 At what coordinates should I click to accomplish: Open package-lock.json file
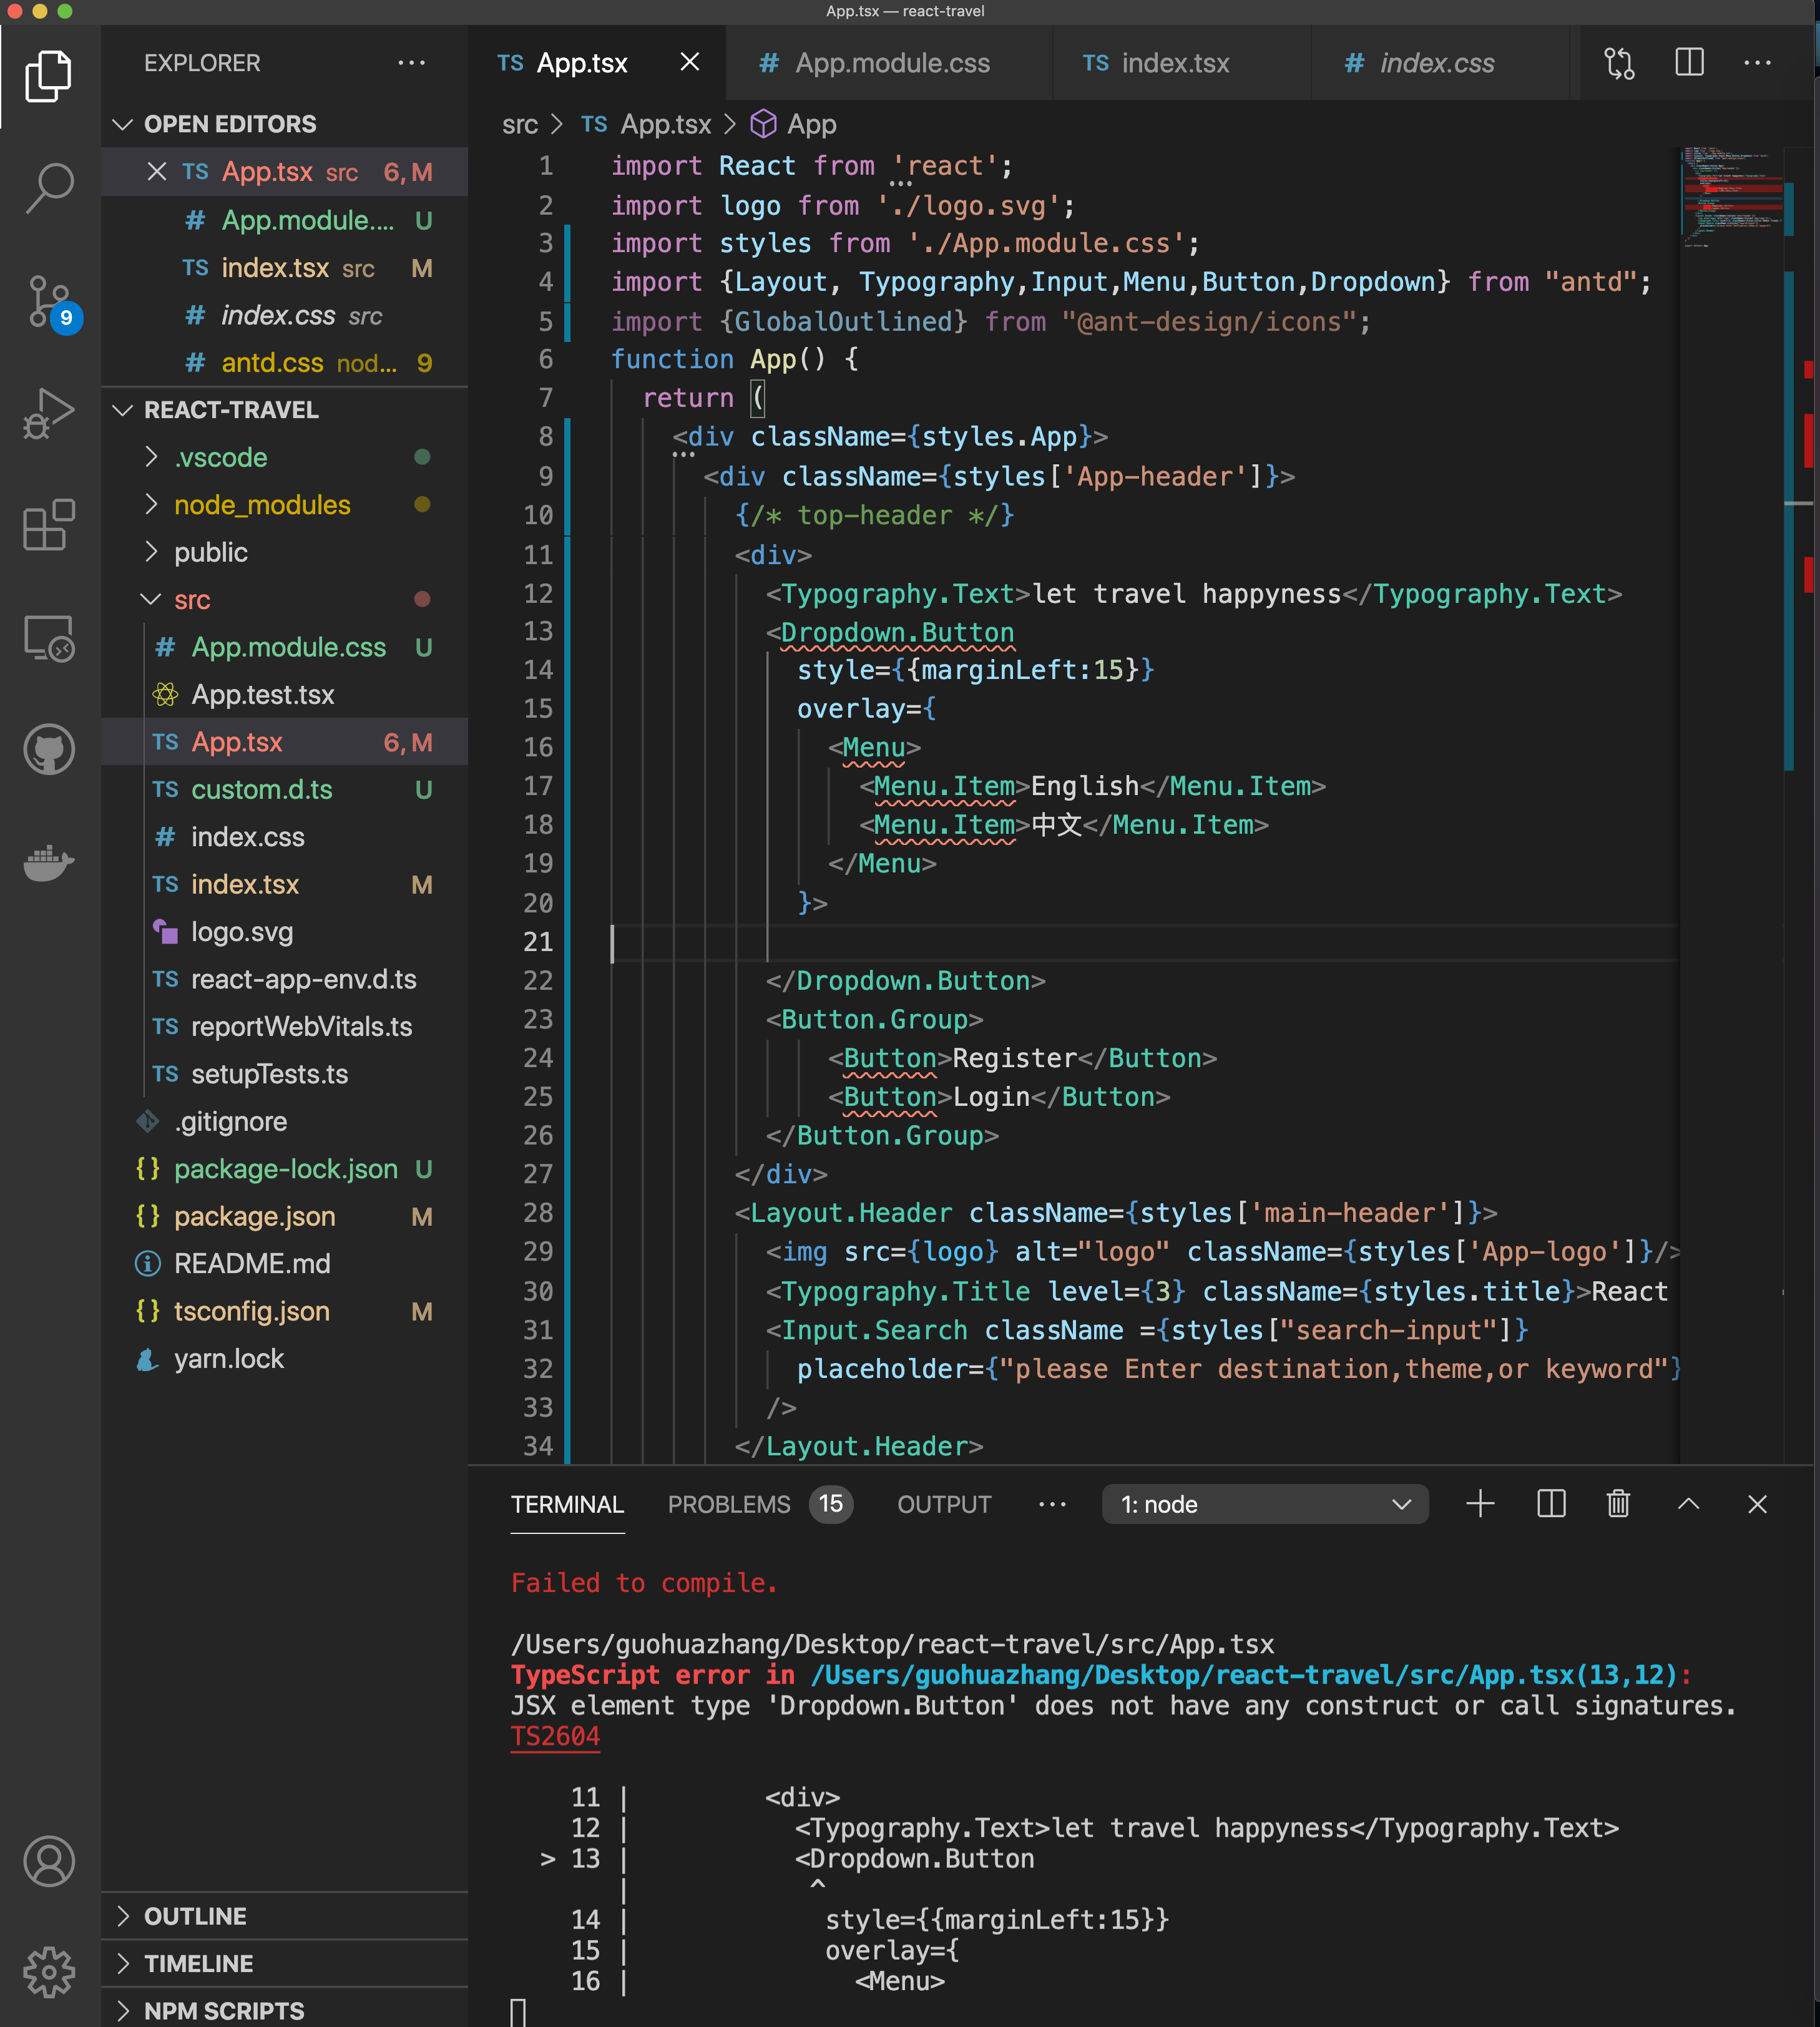[x=285, y=1169]
